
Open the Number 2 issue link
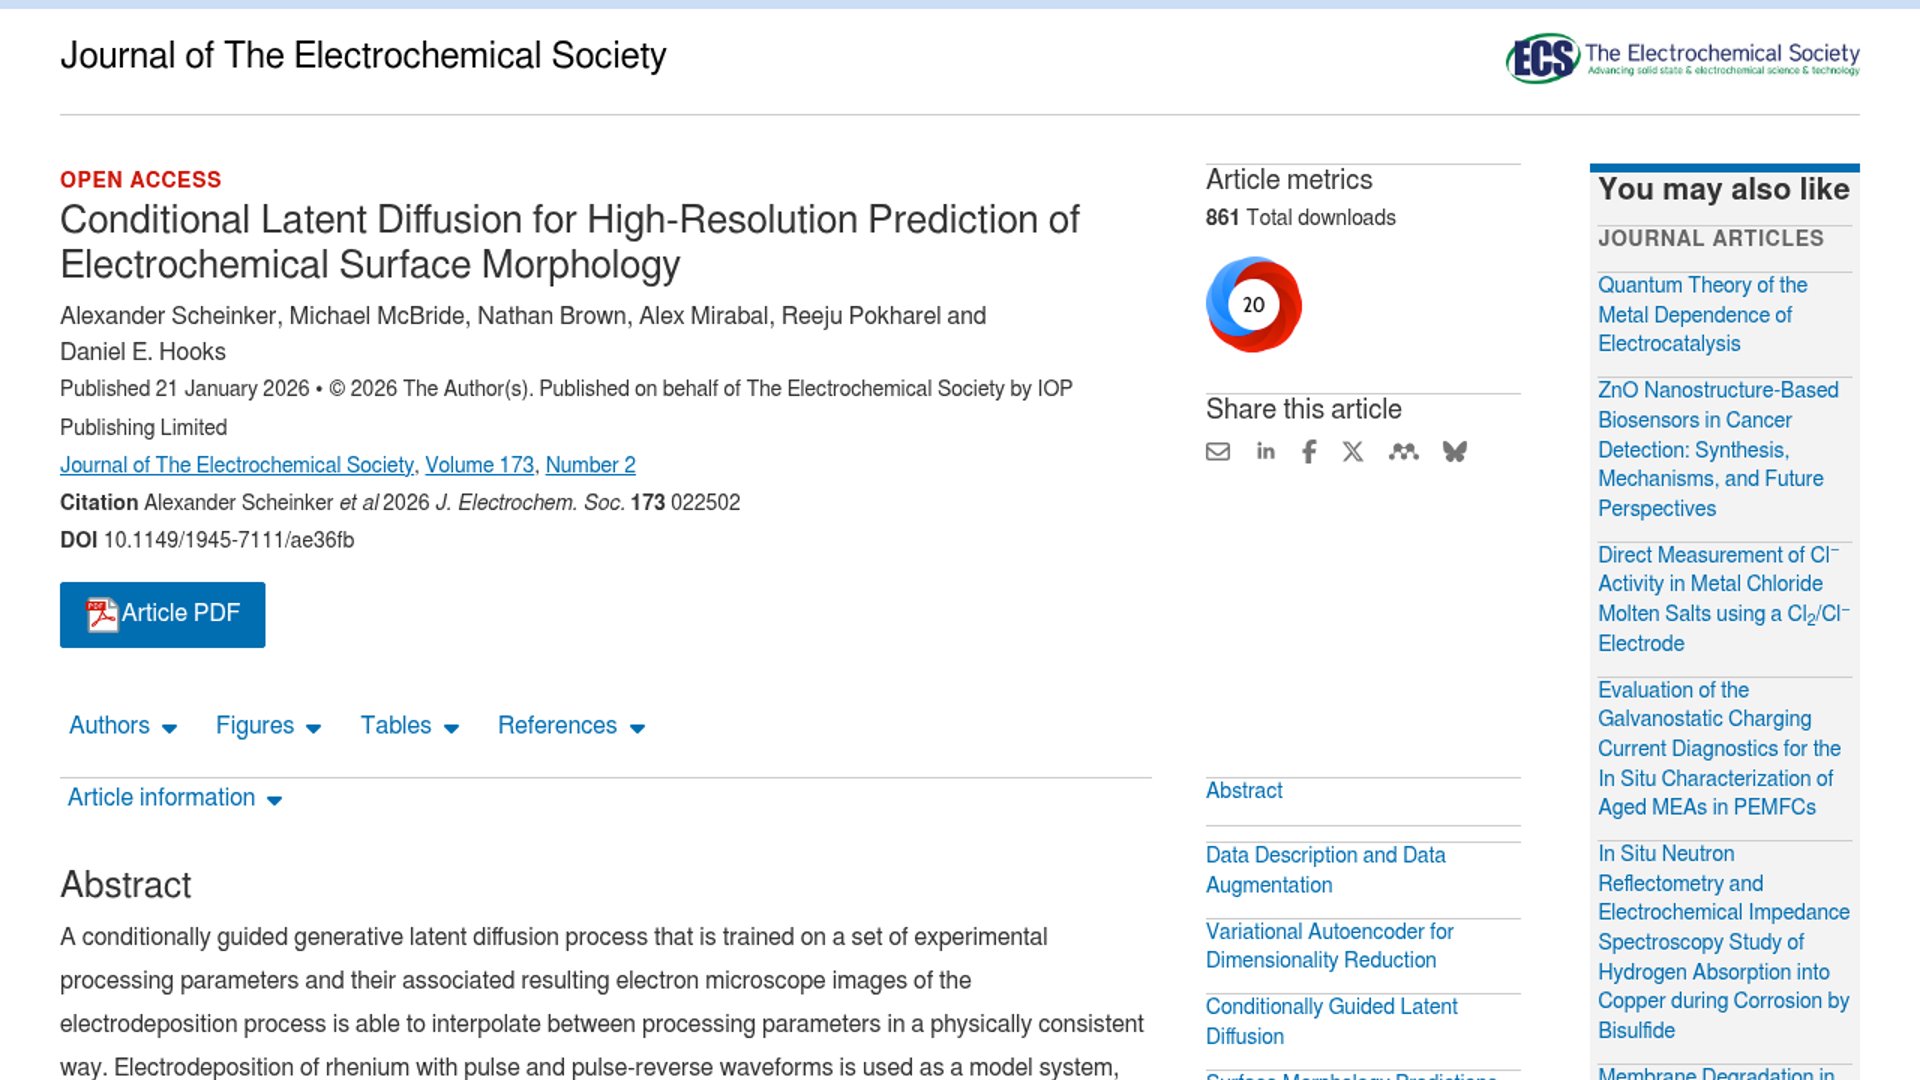pos(590,465)
